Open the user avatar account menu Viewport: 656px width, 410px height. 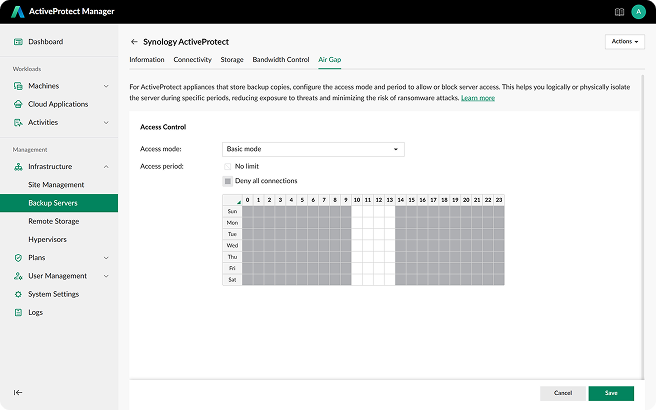tap(639, 12)
